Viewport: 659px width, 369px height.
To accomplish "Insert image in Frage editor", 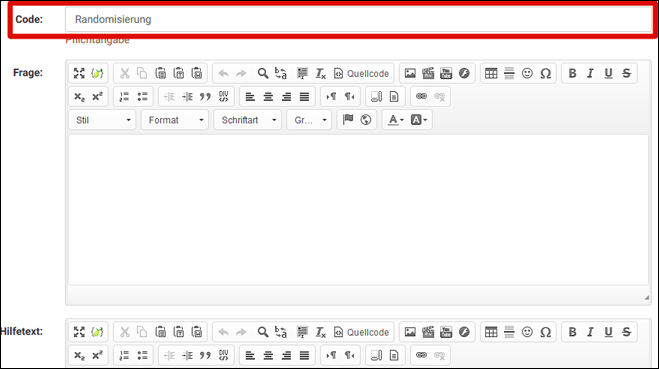I will click(x=410, y=73).
